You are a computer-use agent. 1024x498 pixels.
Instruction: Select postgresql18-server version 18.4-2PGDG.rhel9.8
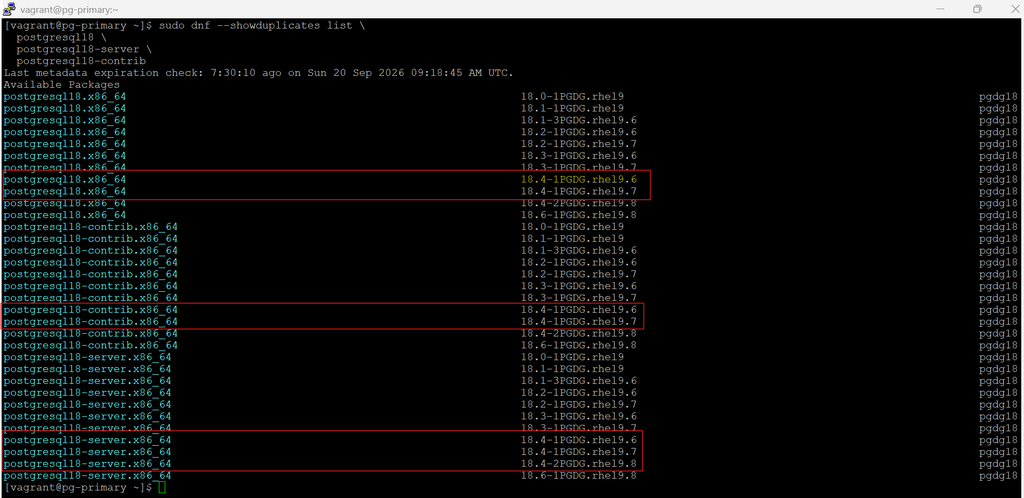[579, 464]
